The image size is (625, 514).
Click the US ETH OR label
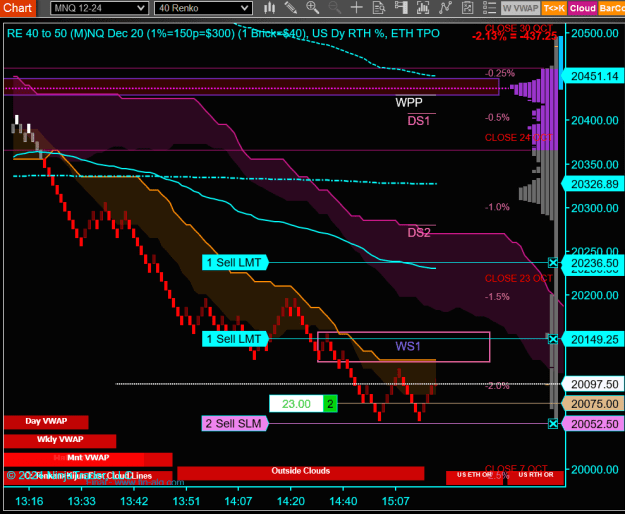pos(474,476)
